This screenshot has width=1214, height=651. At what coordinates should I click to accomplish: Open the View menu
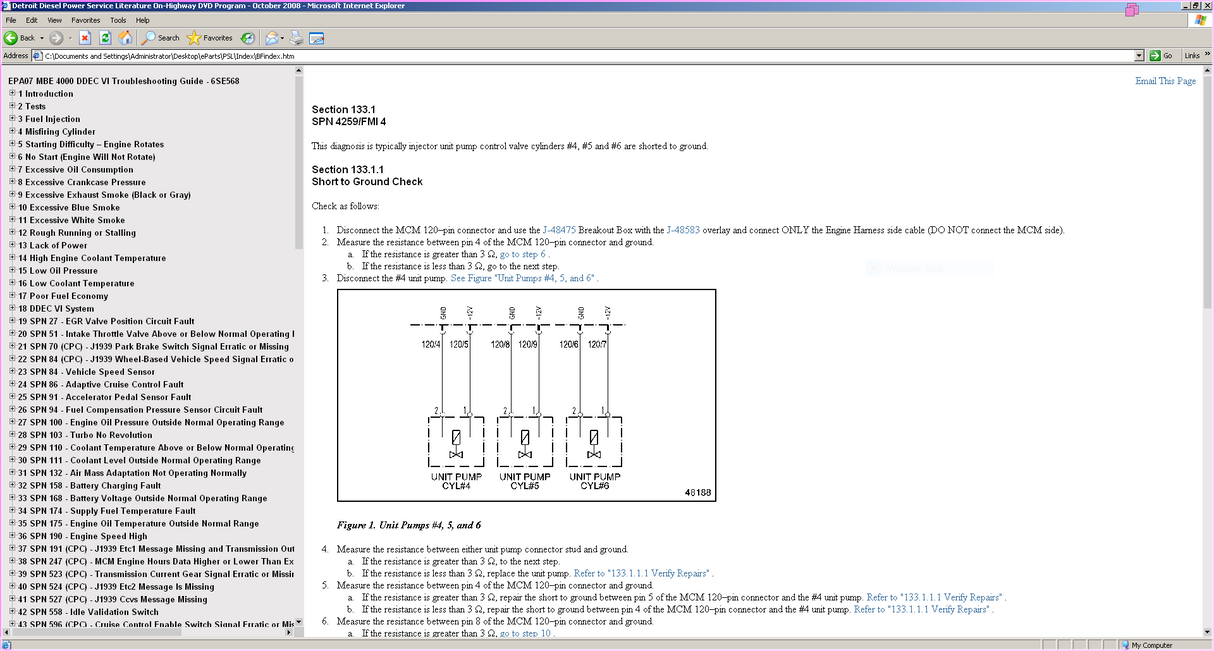(x=54, y=20)
